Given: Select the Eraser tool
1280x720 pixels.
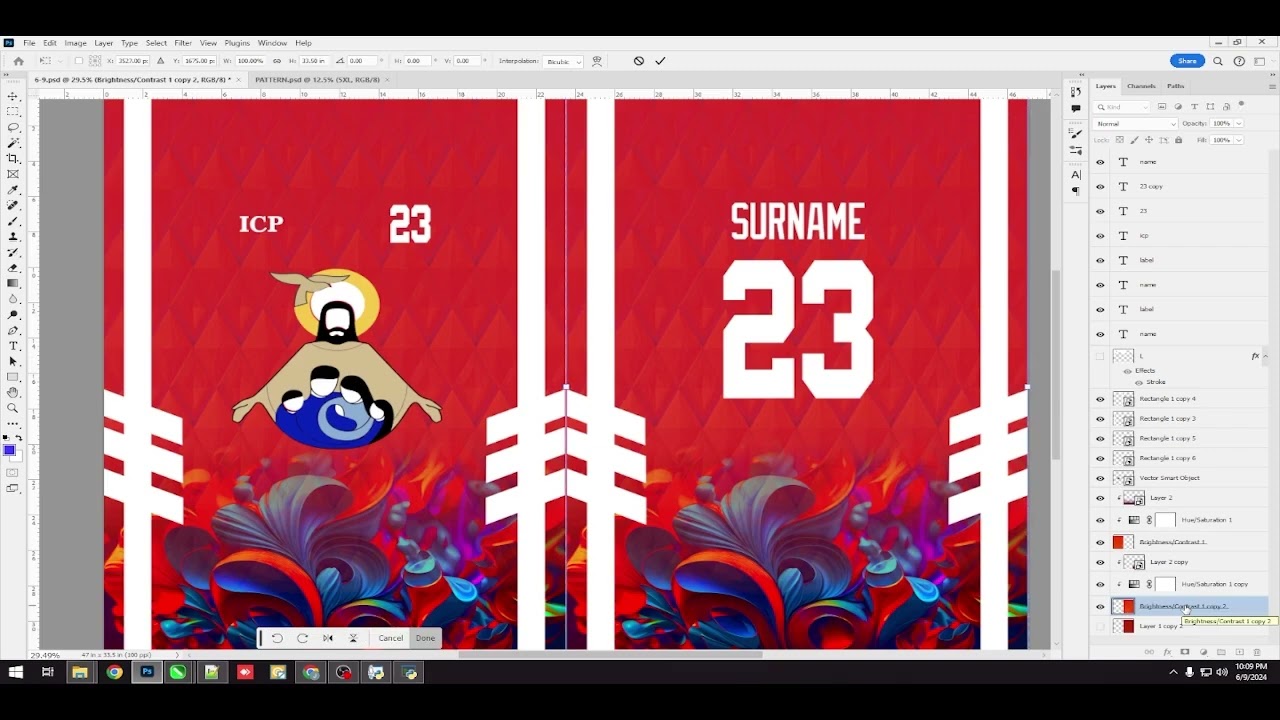Looking at the screenshot, I should [x=13, y=267].
